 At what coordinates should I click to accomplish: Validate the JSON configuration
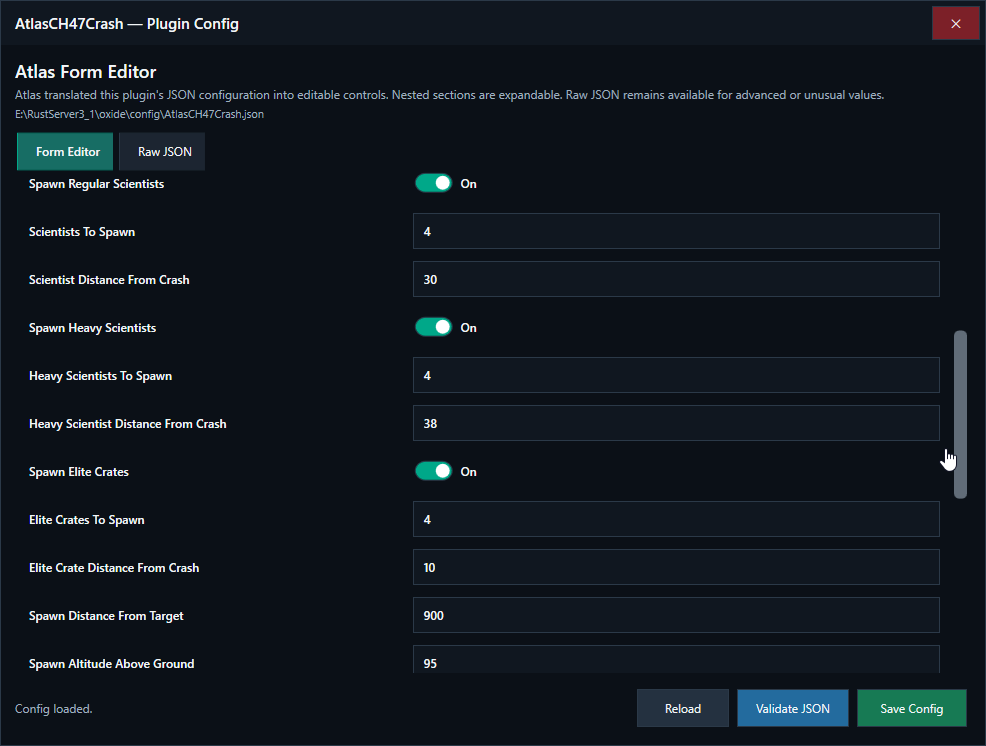[x=792, y=708]
